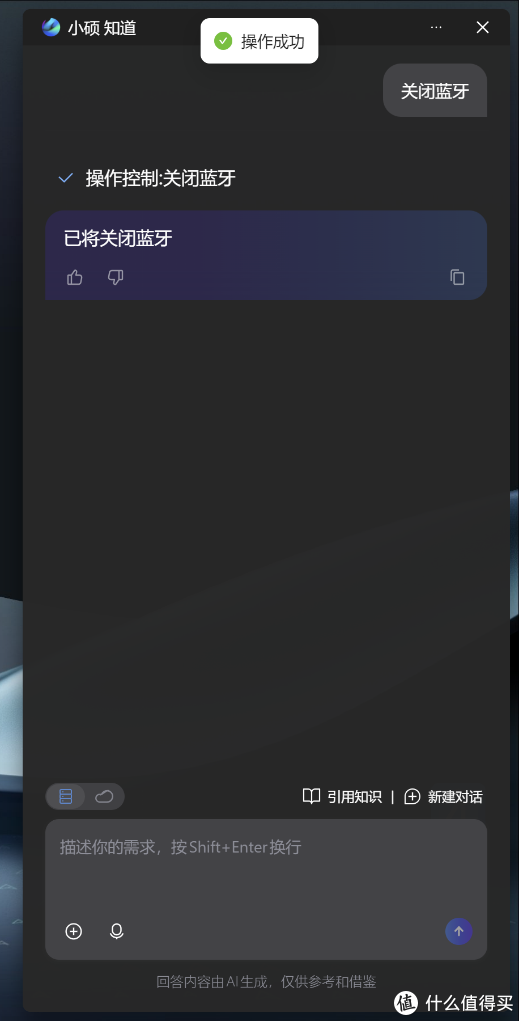Dismiss the 操作成功 success toast

(x=259, y=41)
